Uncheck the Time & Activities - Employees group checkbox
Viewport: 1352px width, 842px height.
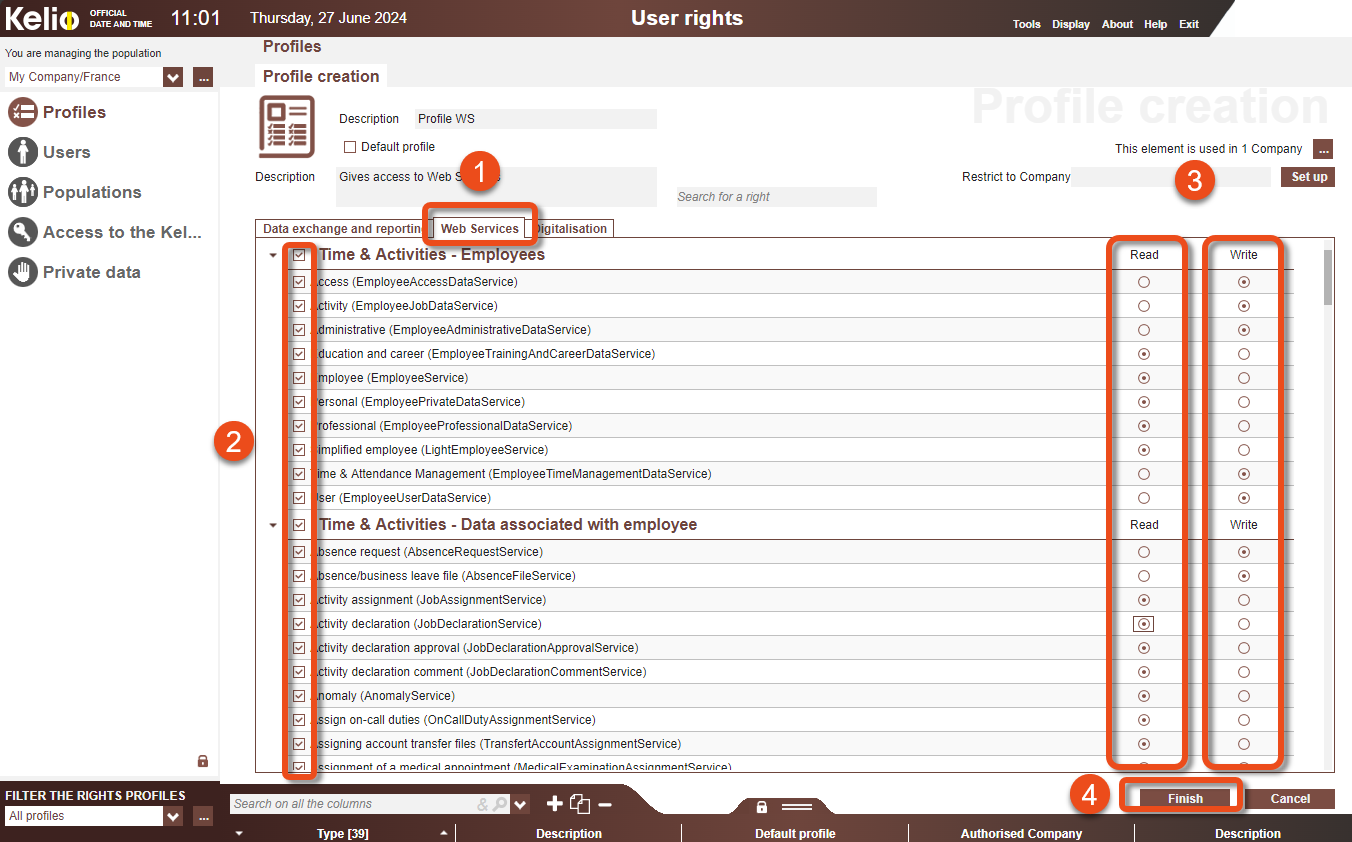pyautogui.click(x=299, y=255)
